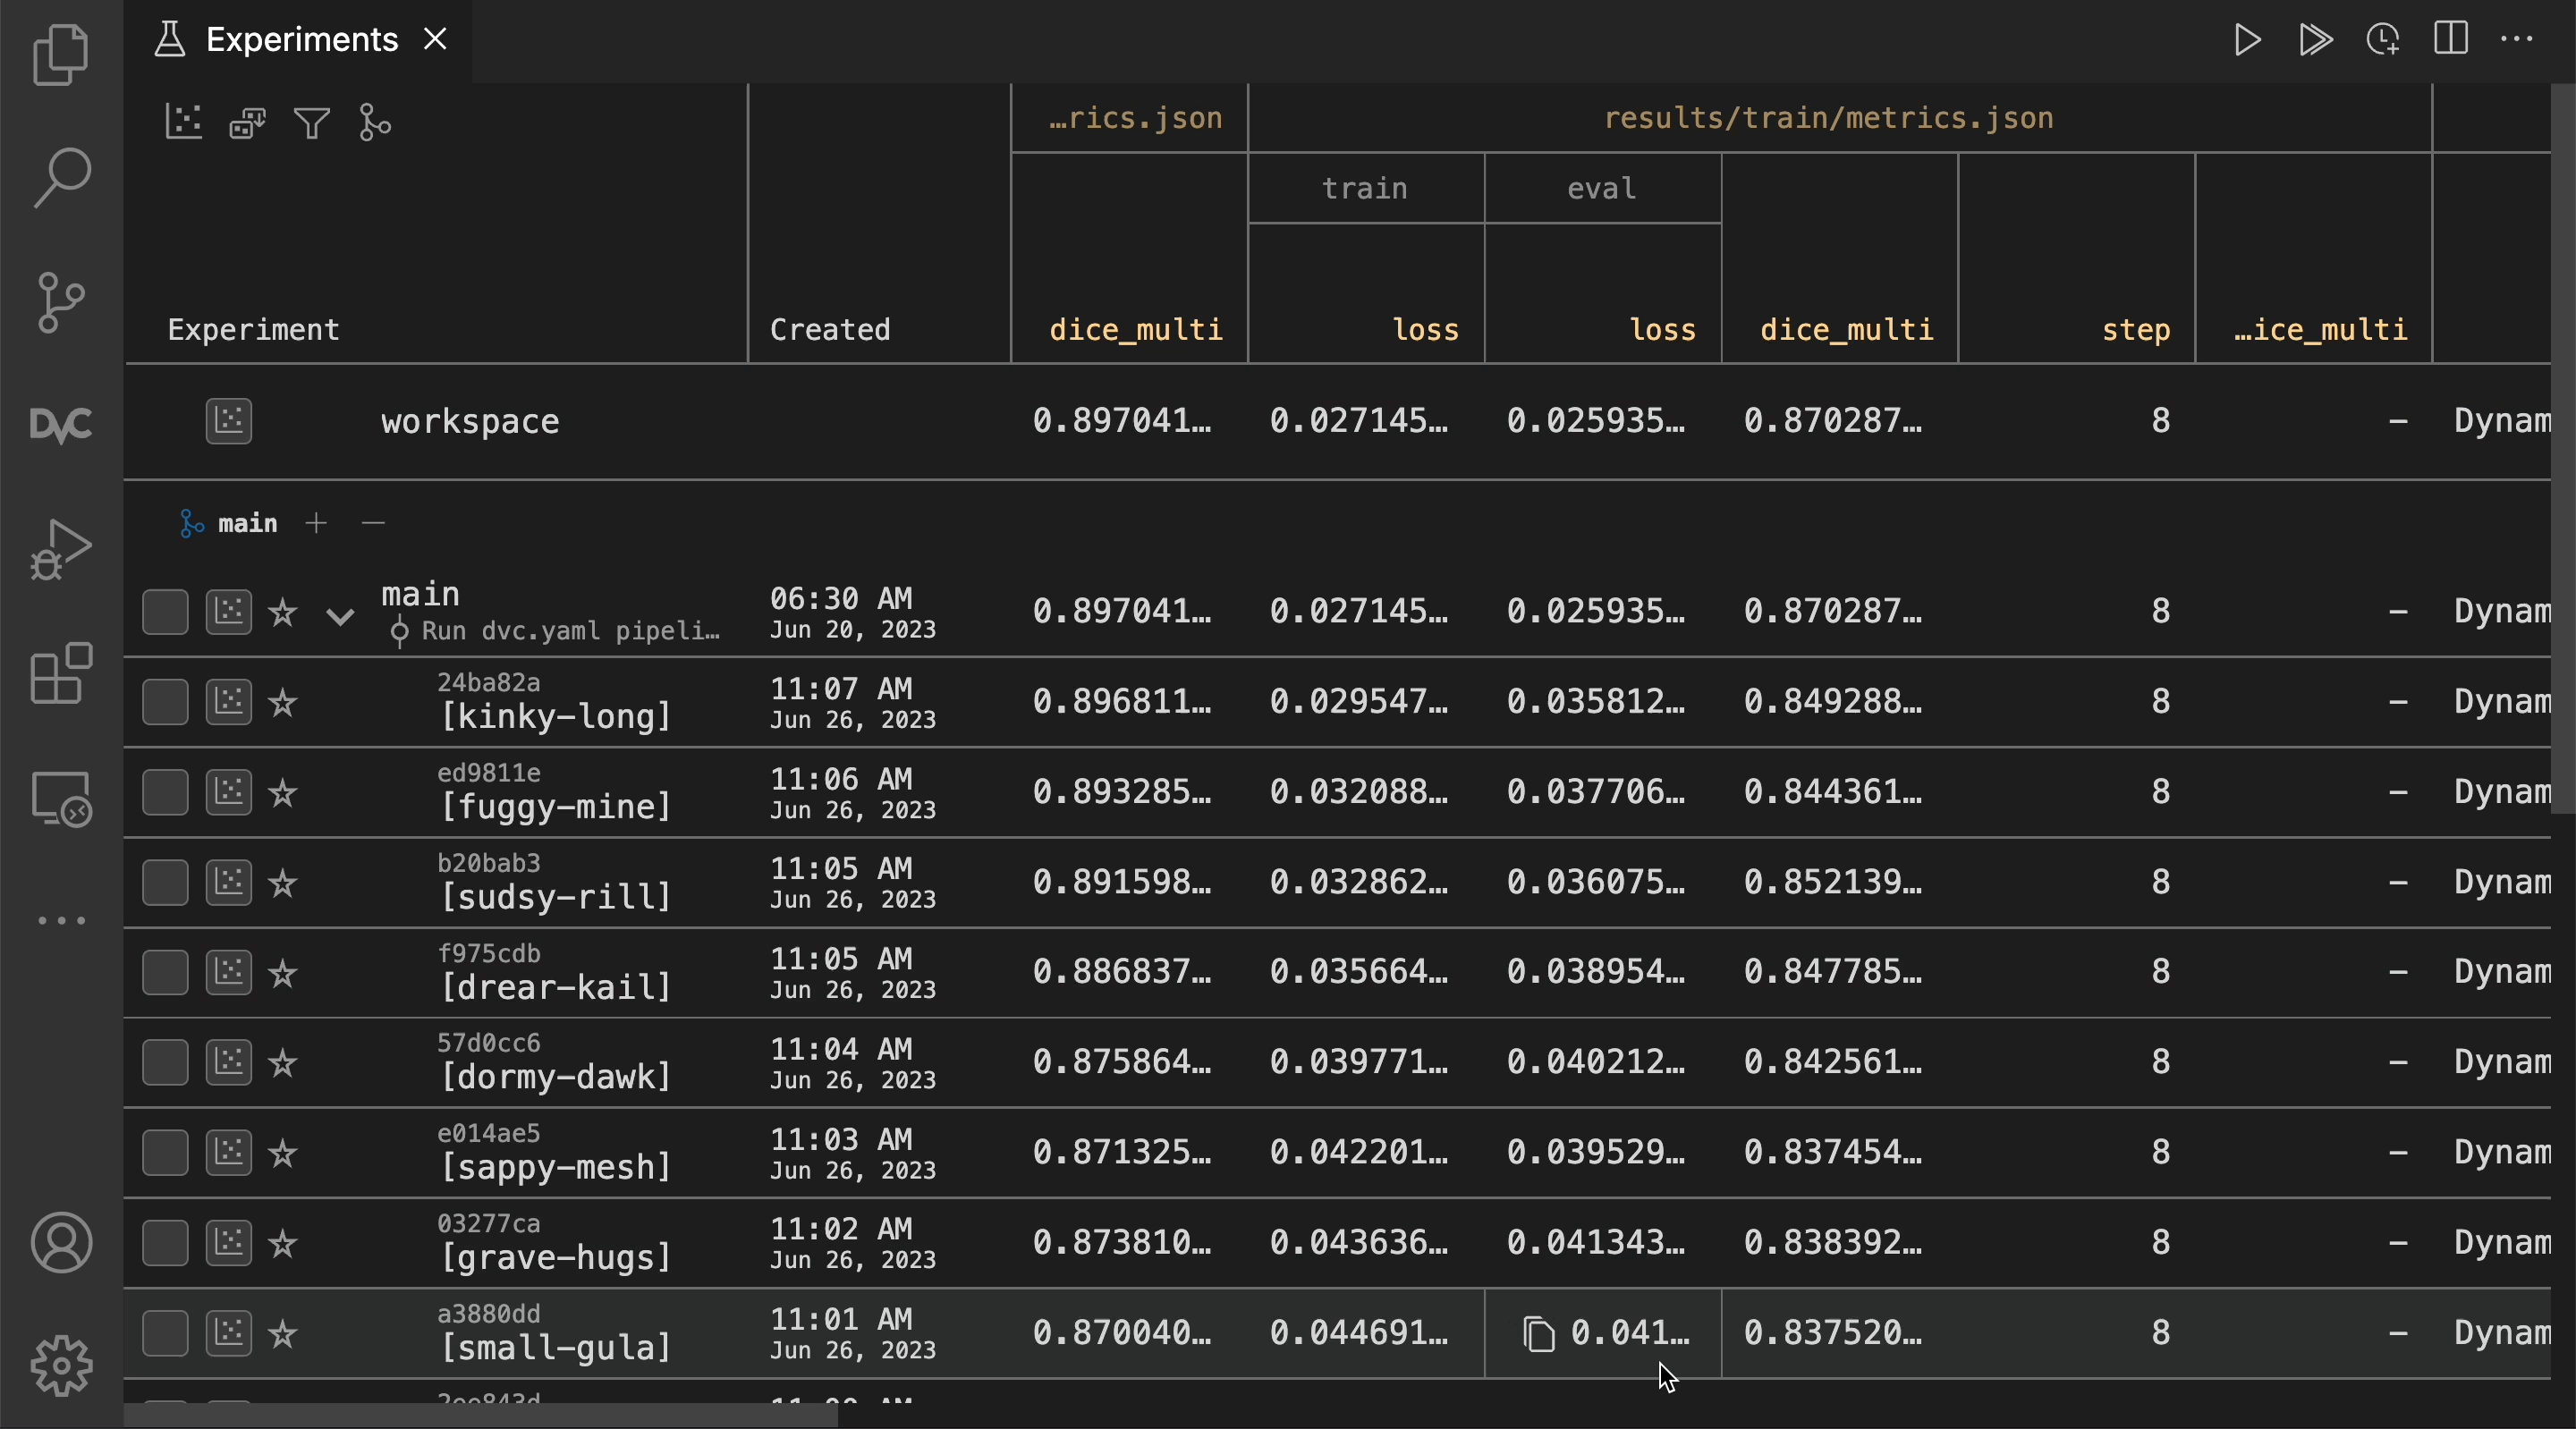Queue an experiment with the clock-plus icon
This screenshot has width=2576, height=1429.
coord(2384,40)
